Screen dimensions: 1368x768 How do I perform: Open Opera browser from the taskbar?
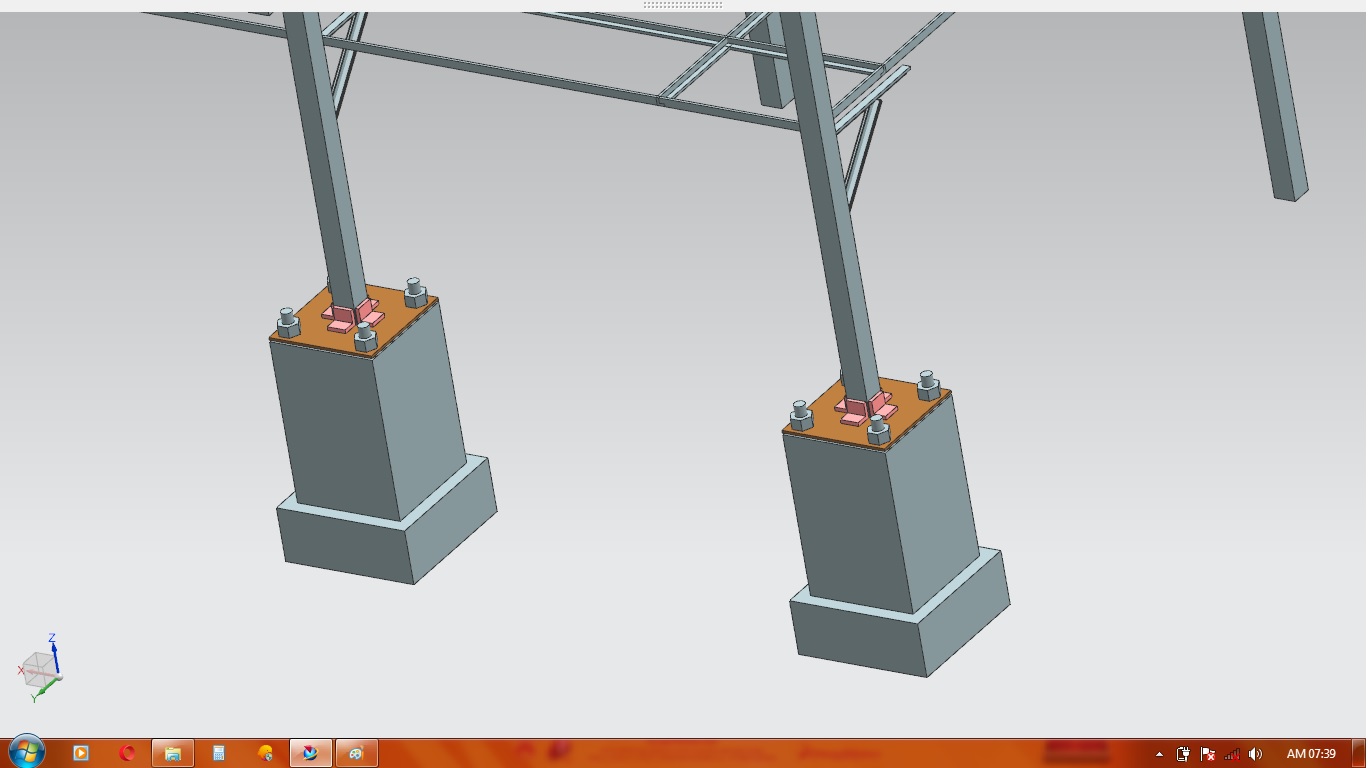coord(127,753)
